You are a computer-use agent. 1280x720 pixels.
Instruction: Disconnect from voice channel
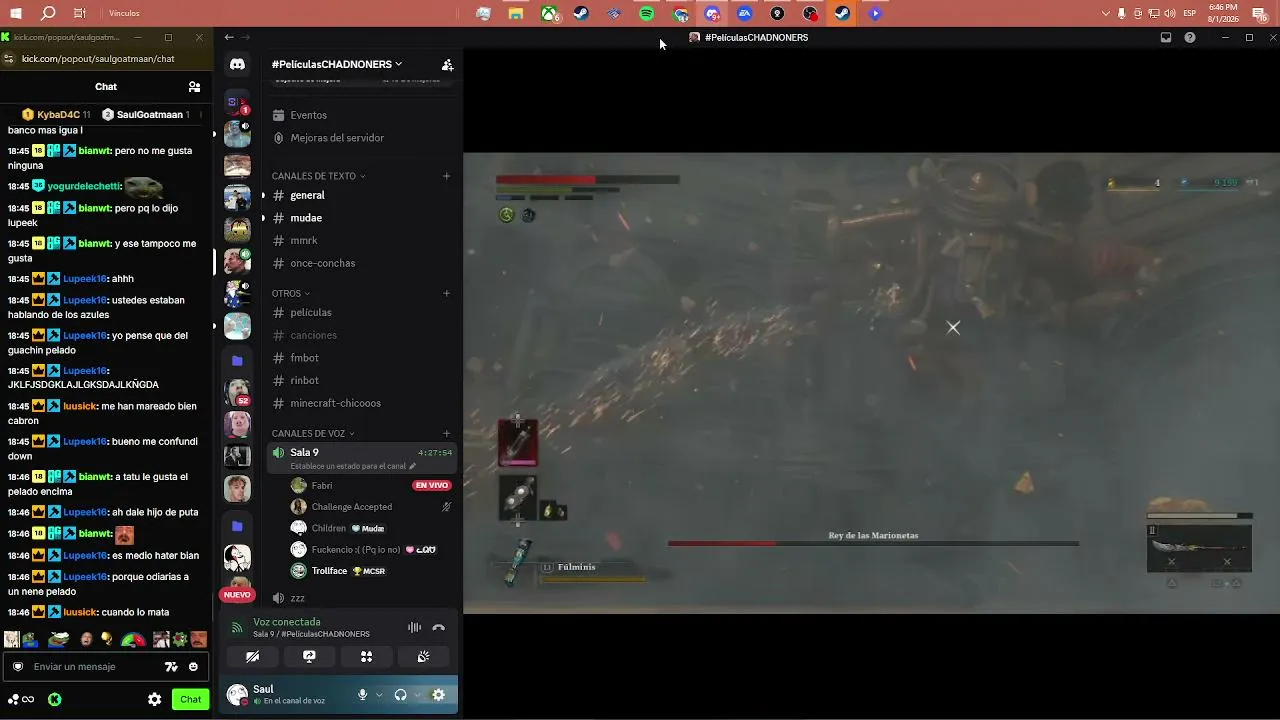(x=438, y=628)
